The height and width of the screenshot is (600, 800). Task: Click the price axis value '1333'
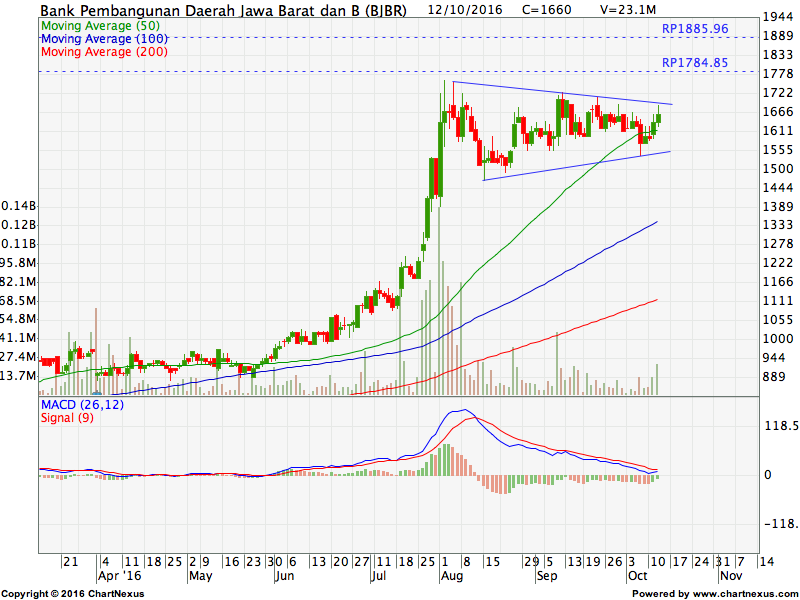(x=778, y=226)
